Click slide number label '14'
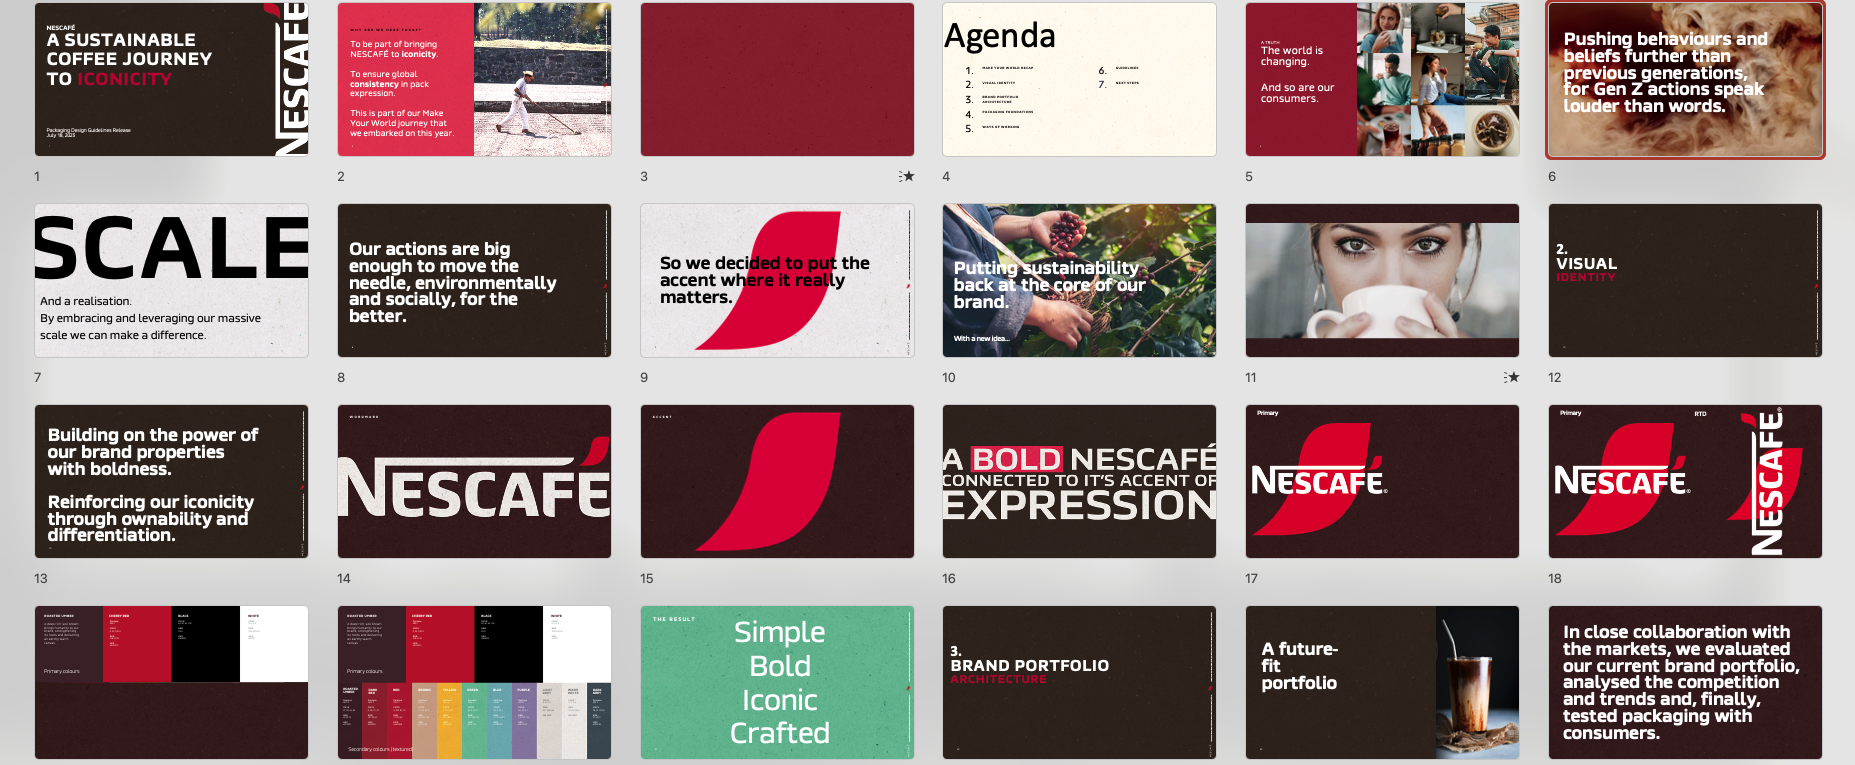The image size is (1855, 765). 344,578
